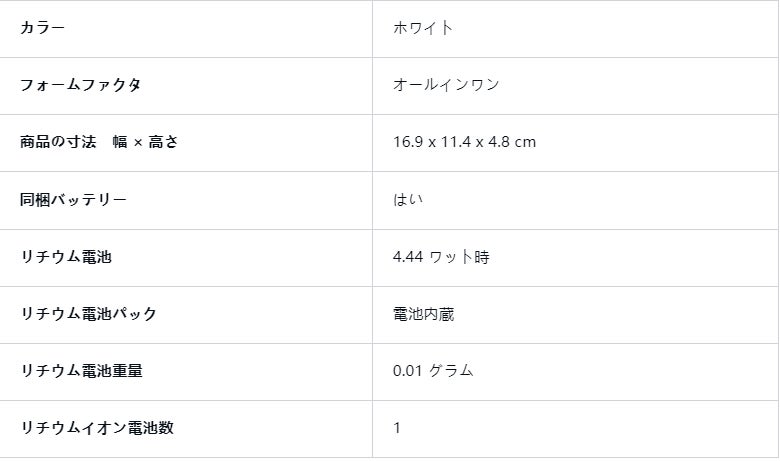This screenshot has width=780, height=461.
Task: Click the フォームファクタ label
Action: [x=81, y=85]
